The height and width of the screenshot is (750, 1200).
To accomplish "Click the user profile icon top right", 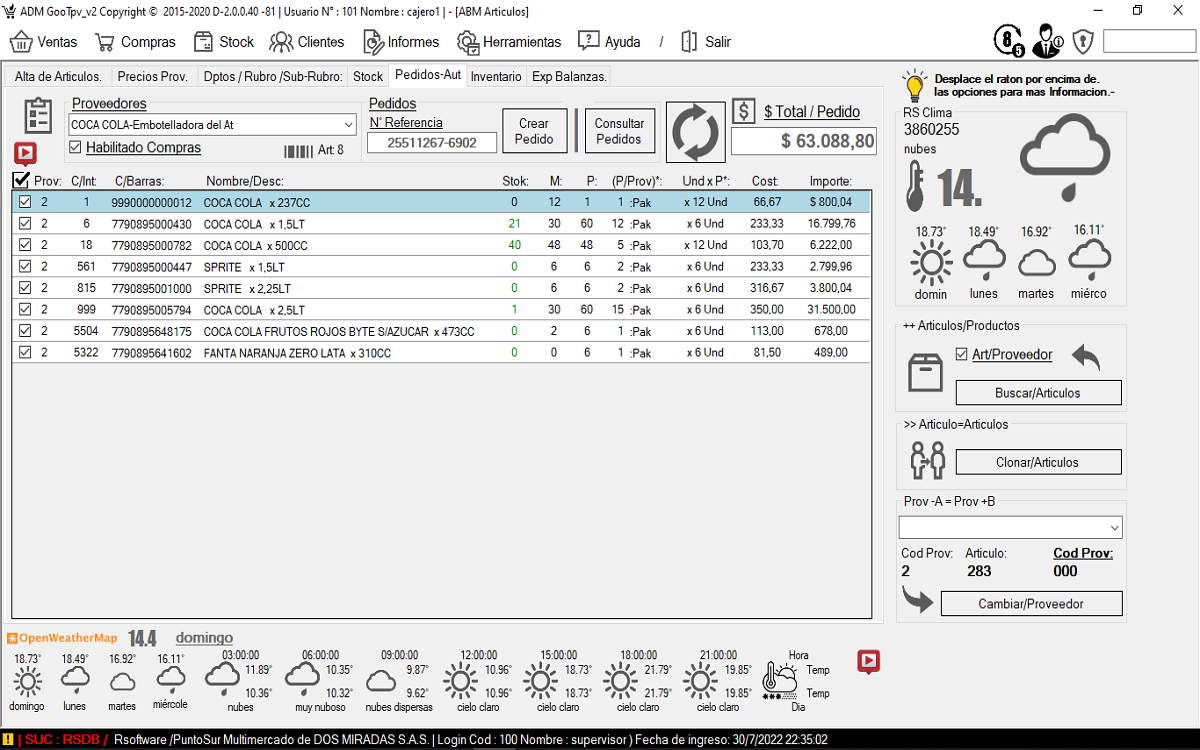I will (1049, 40).
